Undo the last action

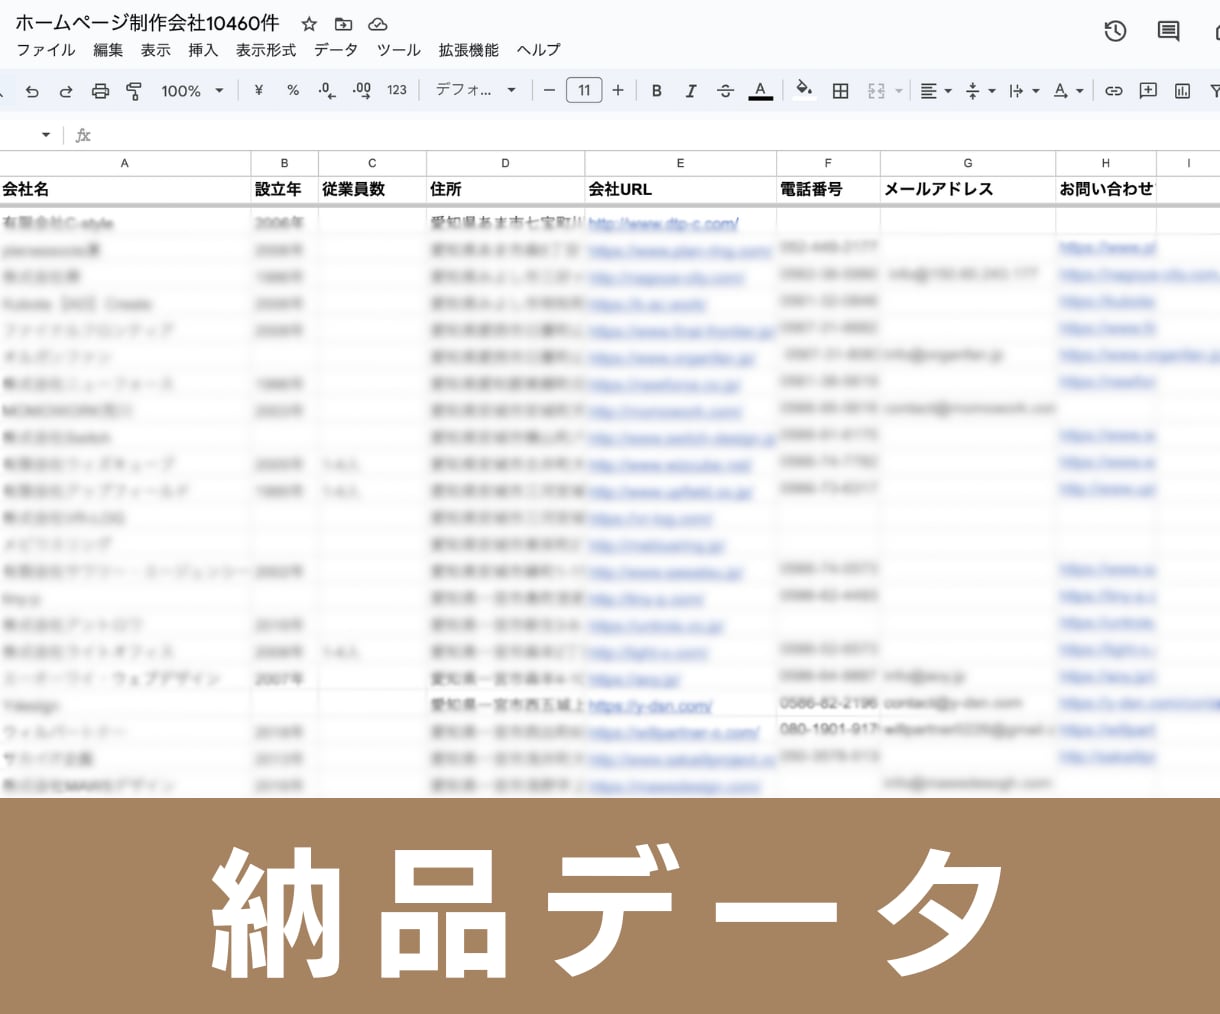32,91
